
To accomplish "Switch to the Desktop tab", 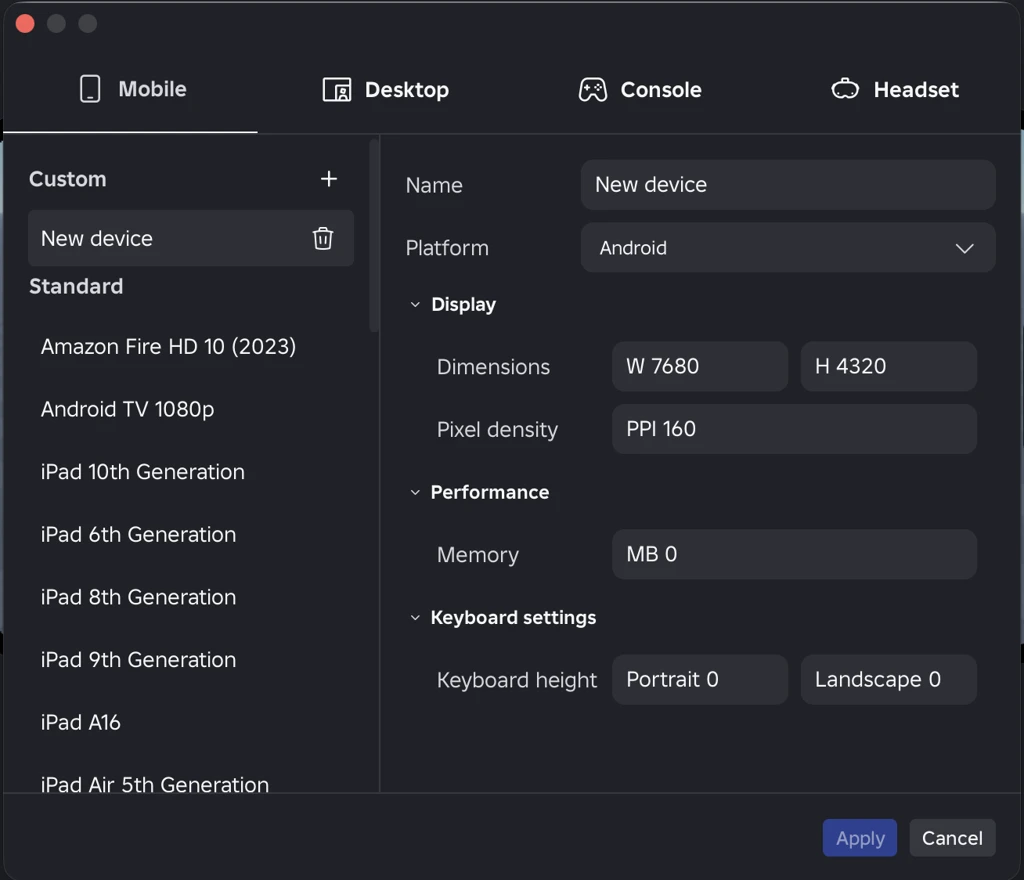I will pyautogui.click(x=385, y=89).
